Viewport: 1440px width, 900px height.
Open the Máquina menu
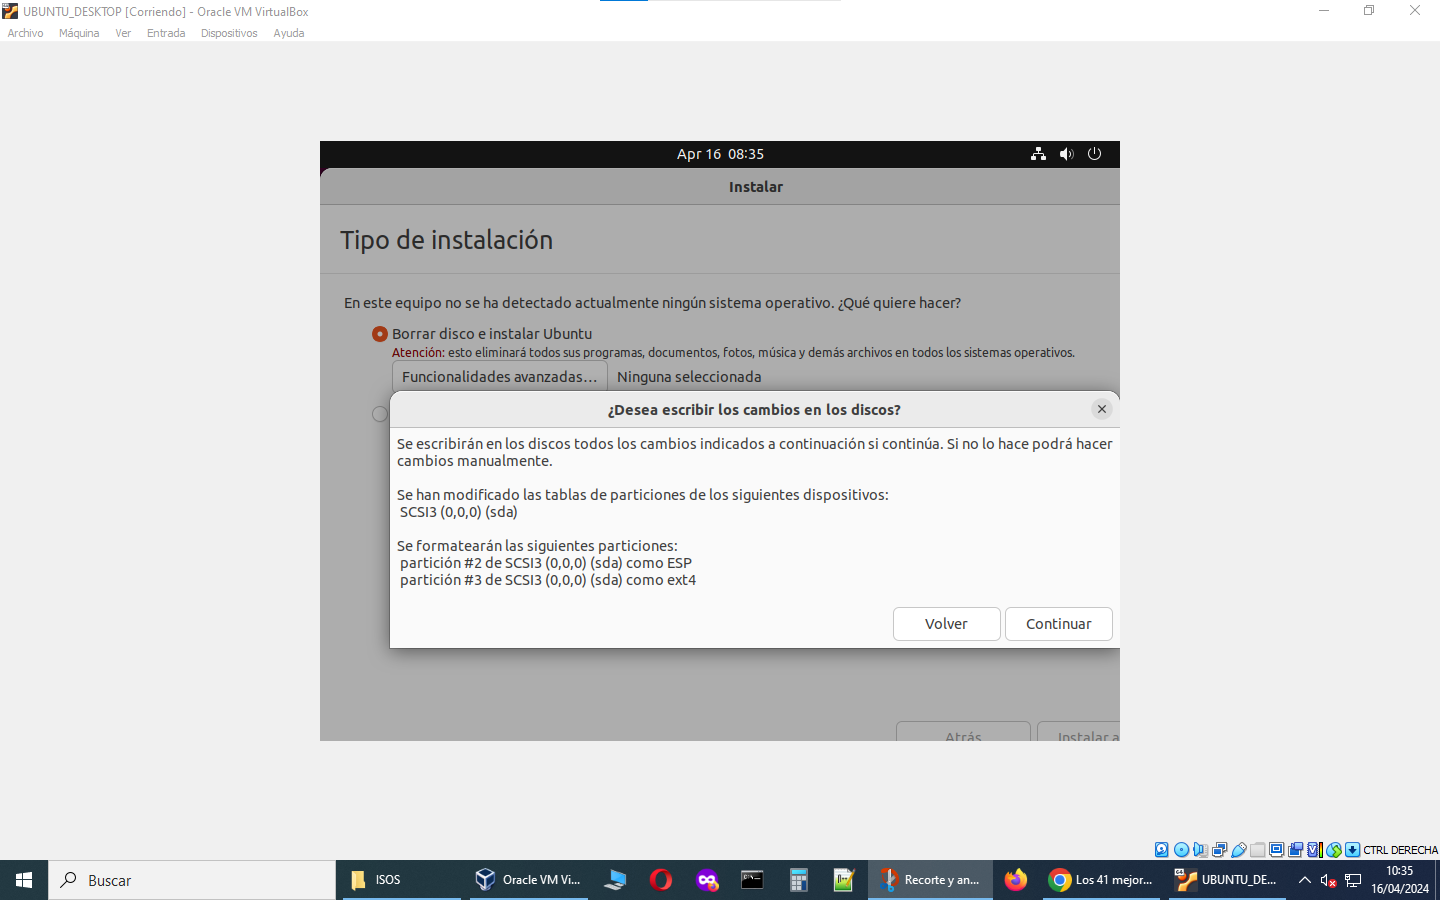click(x=79, y=33)
